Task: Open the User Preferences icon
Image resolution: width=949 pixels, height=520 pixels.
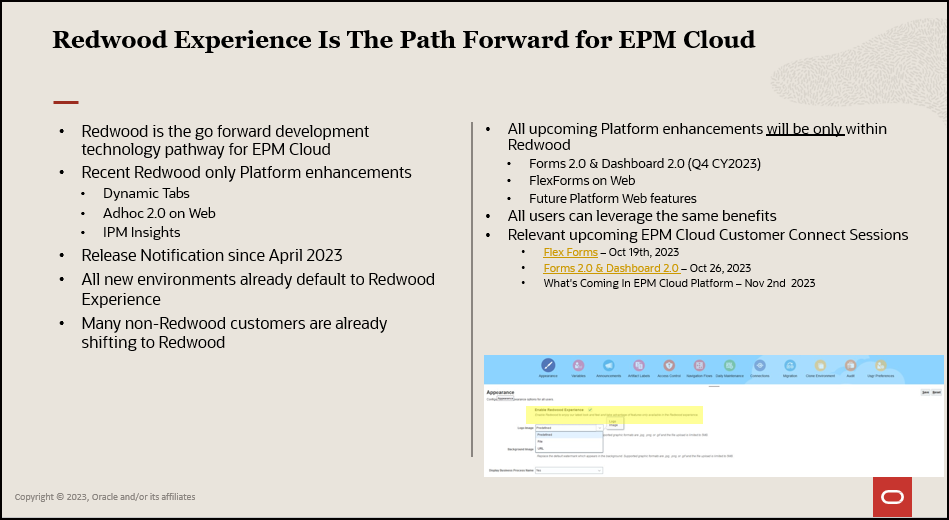Action: pyautogui.click(x=881, y=365)
